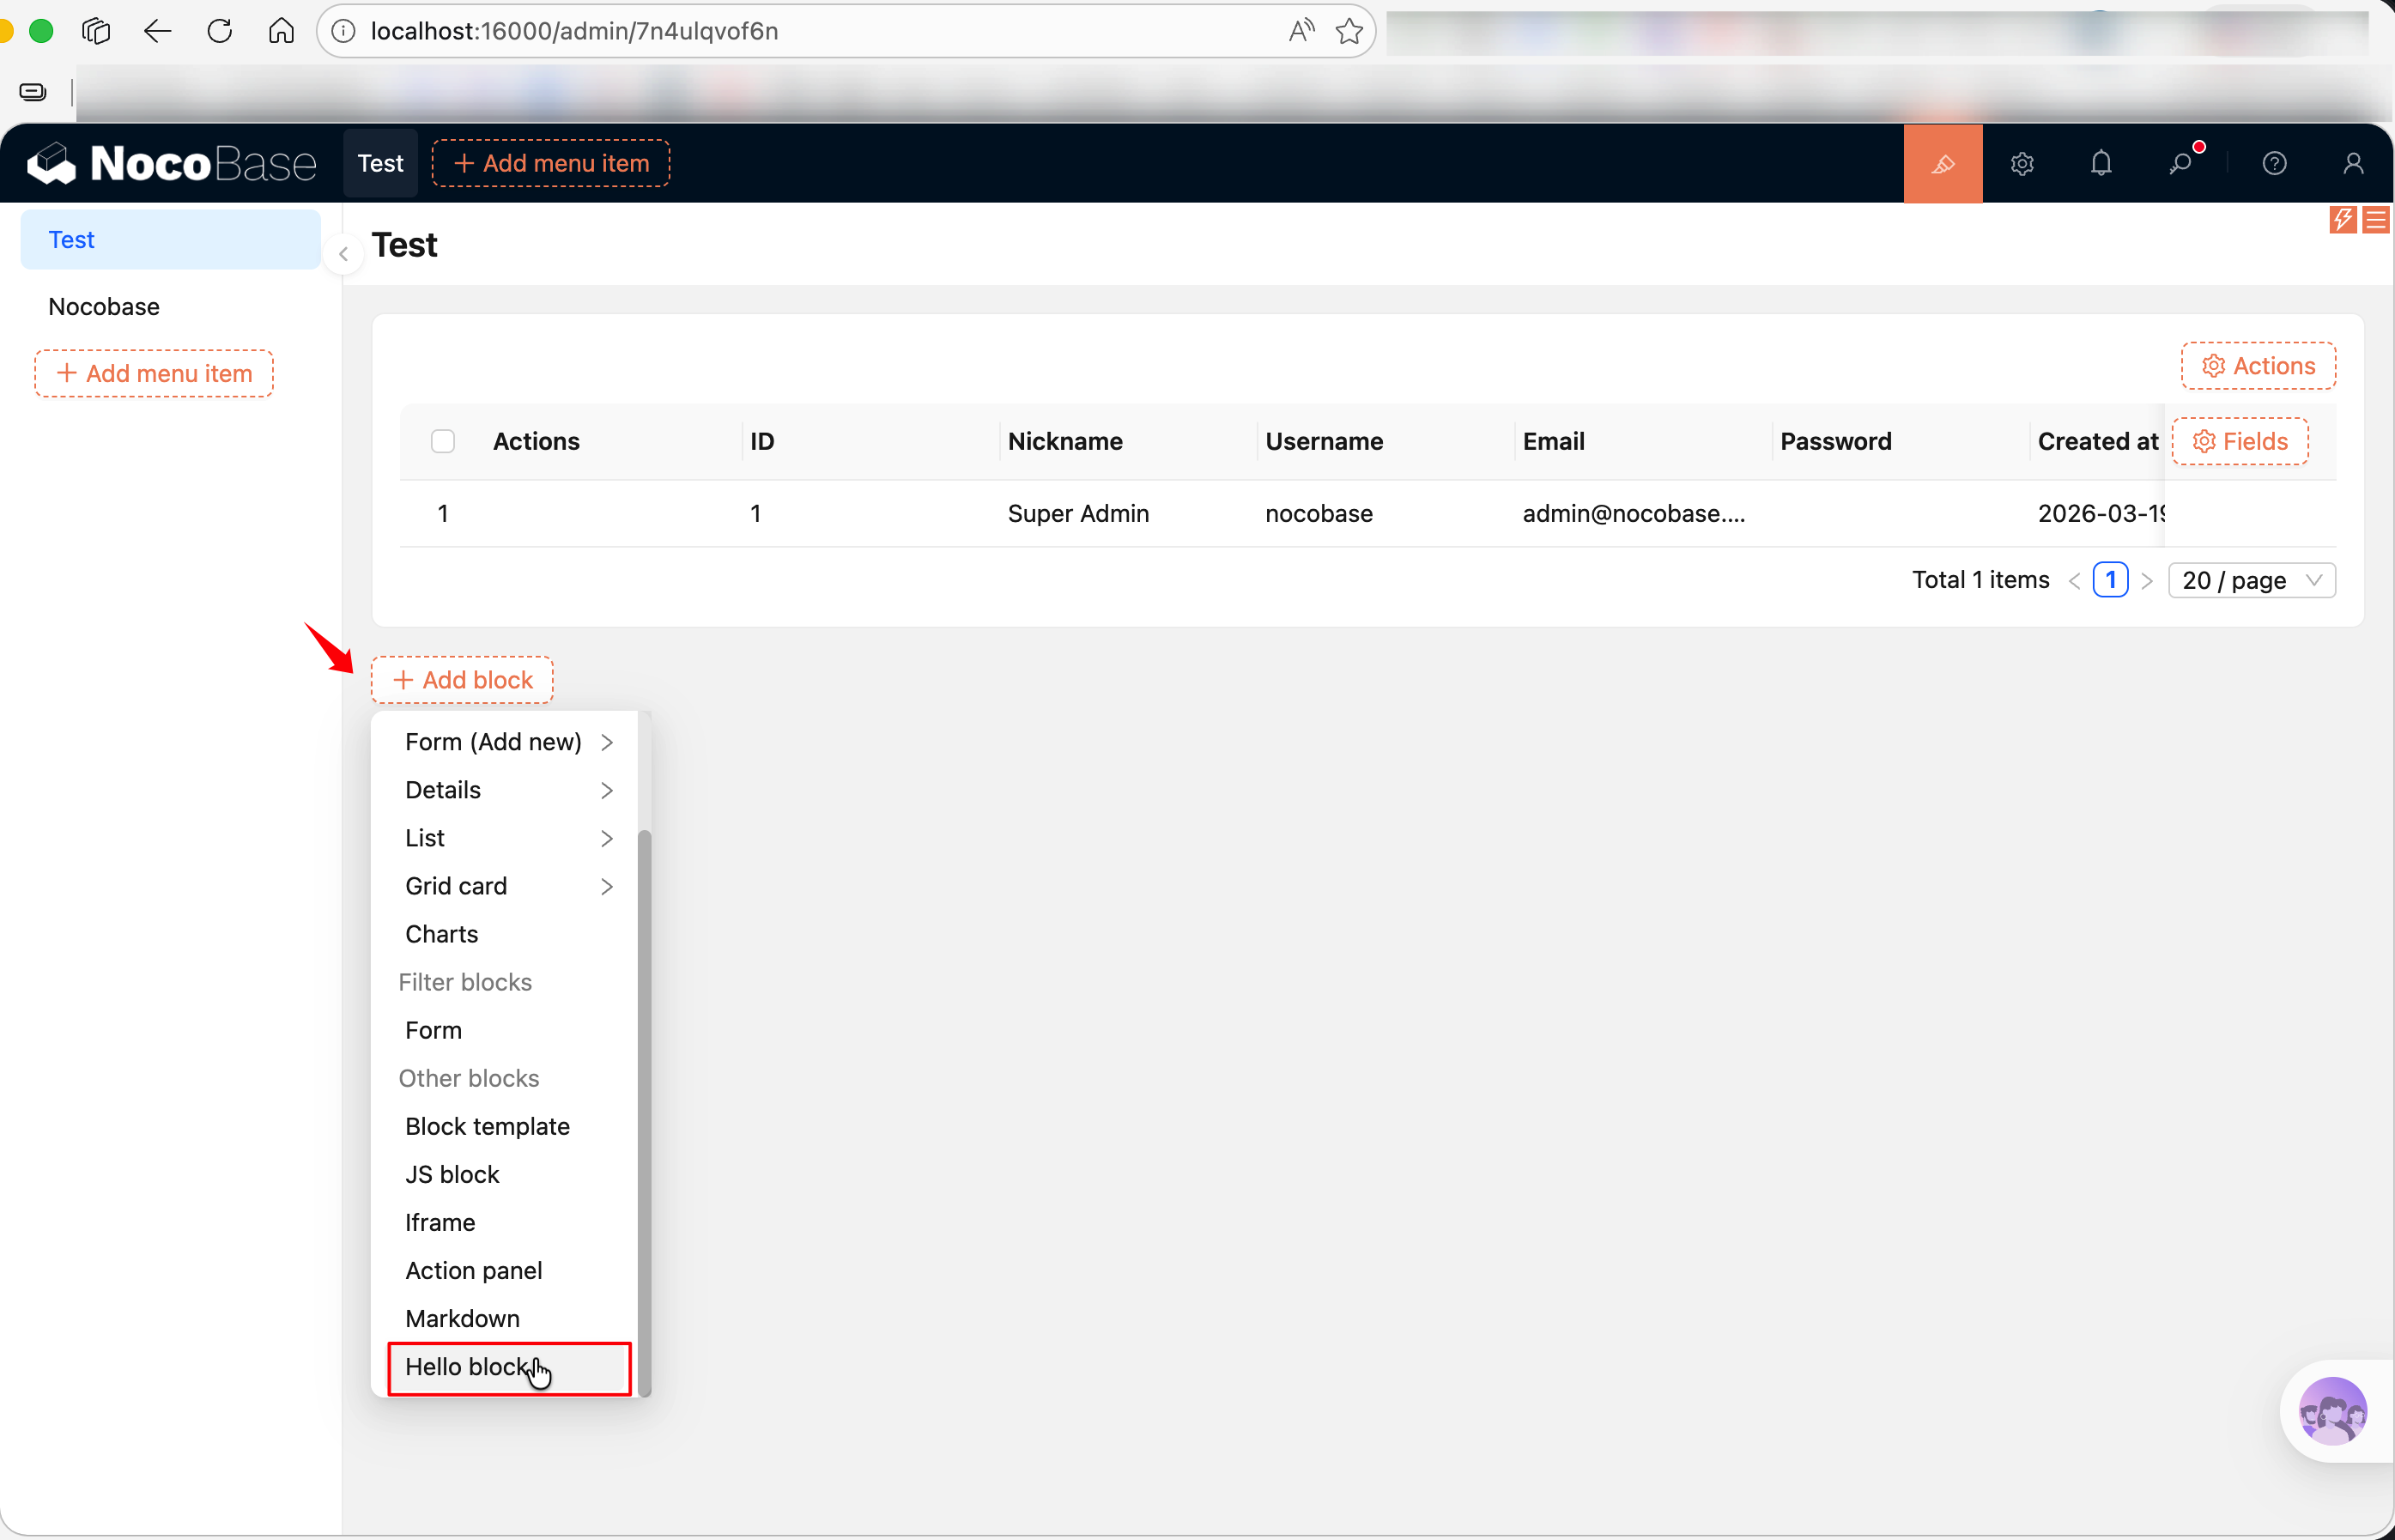The width and height of the screenshot is (2395, 1540).
Task: Click the table Fields configuration button
Action: click(2240, 441)
